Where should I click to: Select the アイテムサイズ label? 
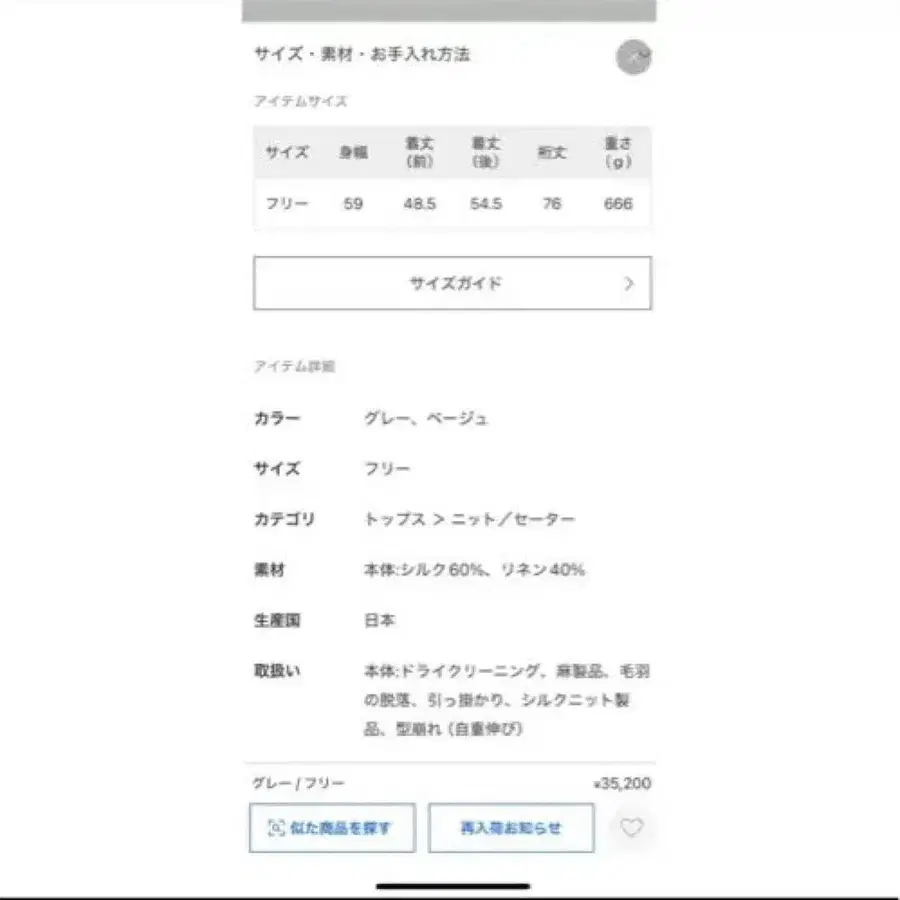click(x=300, y=102)
